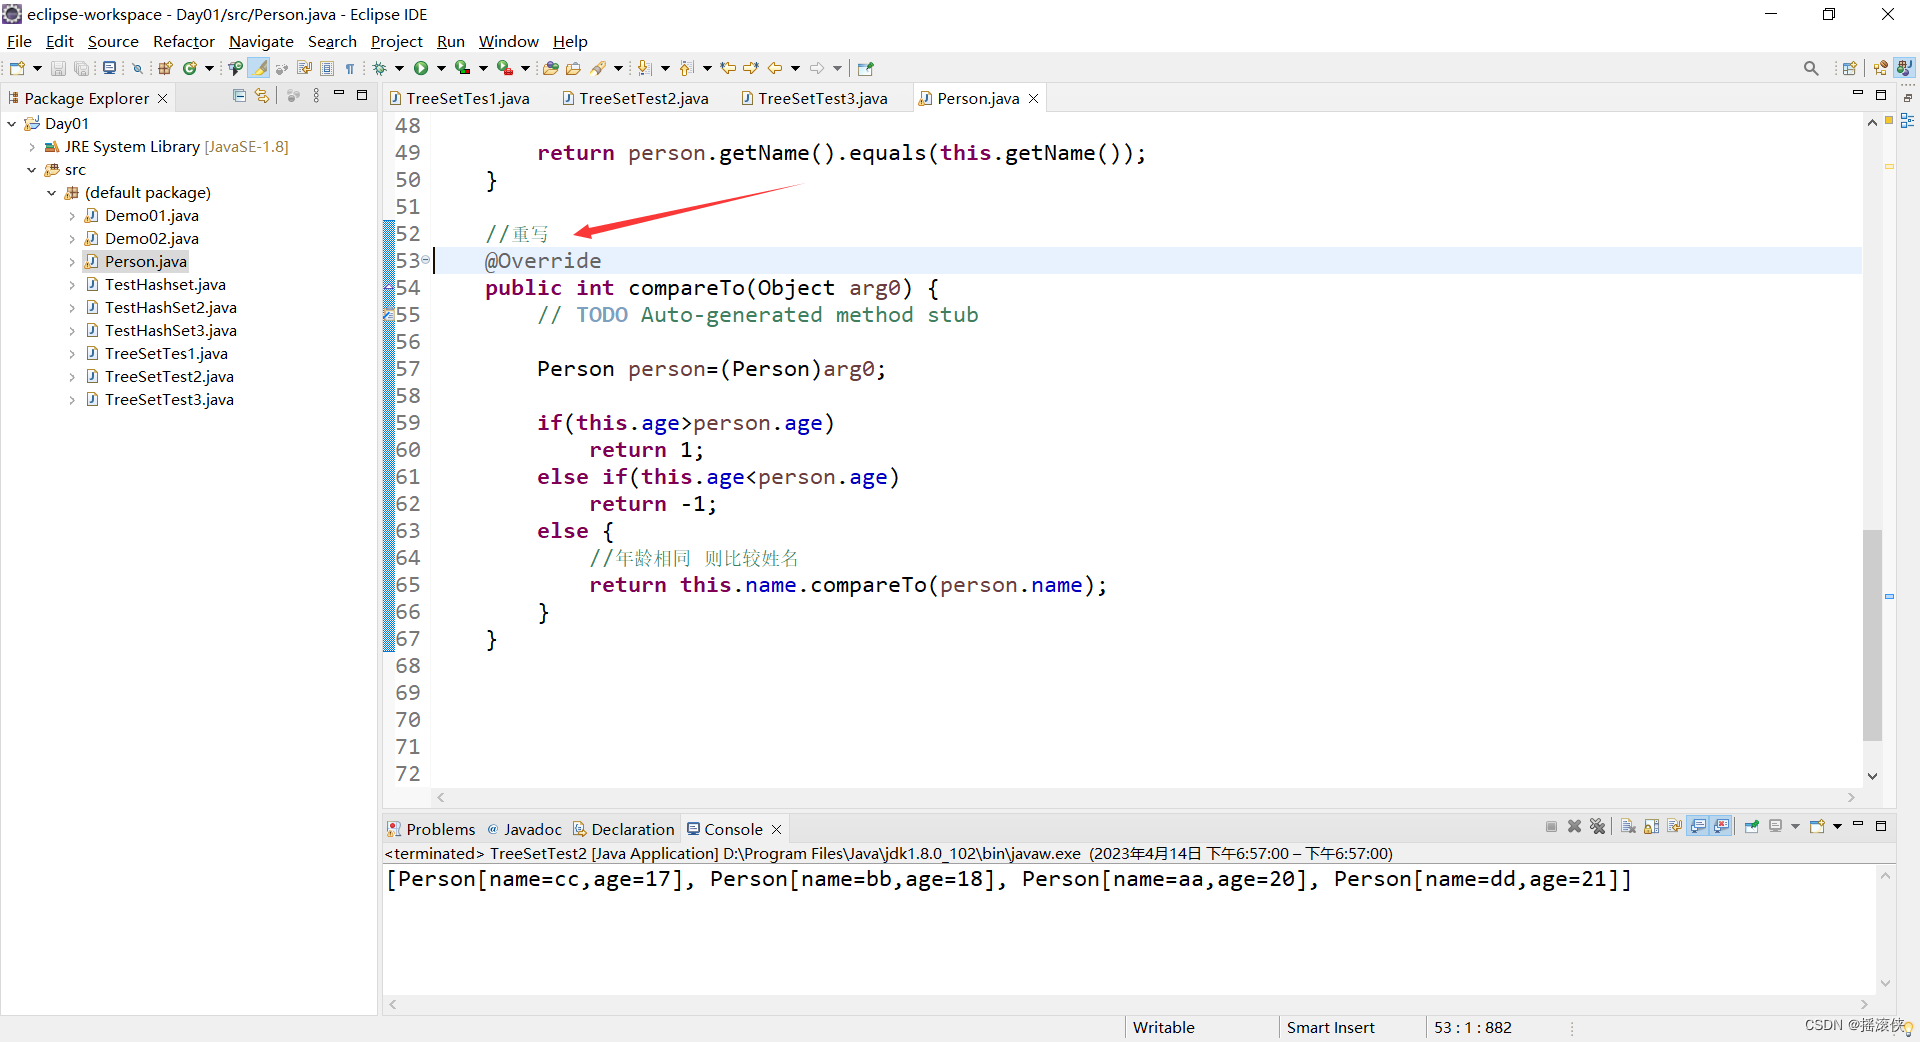The width and height of the screenshot is (1920, 1042).
Task: Click the editor scroll-down arrow
Action: click(1872, 776)
